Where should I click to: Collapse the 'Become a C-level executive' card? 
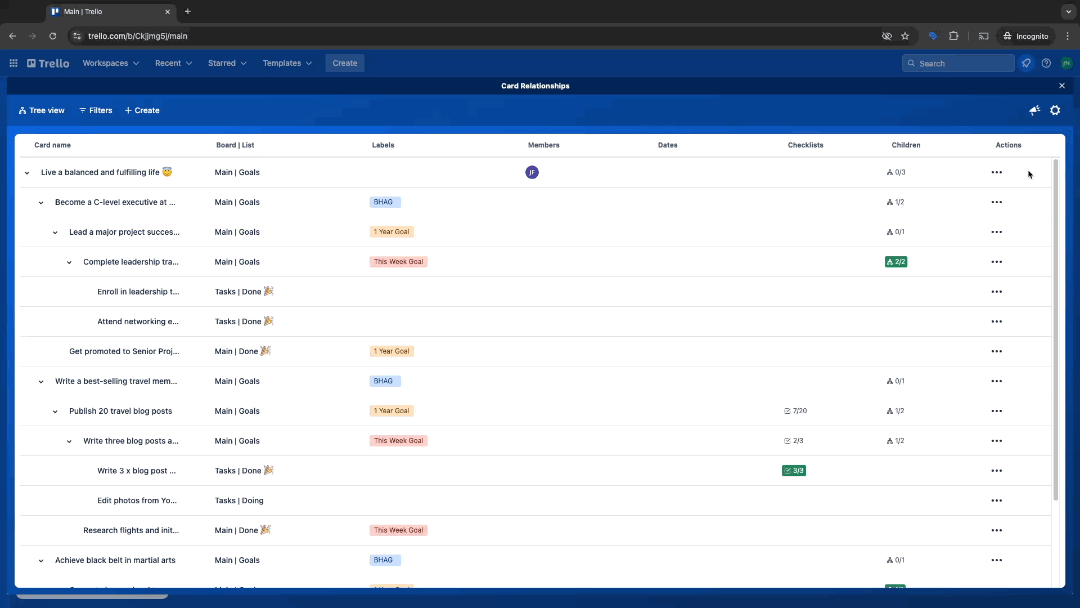tap(40, 202)
